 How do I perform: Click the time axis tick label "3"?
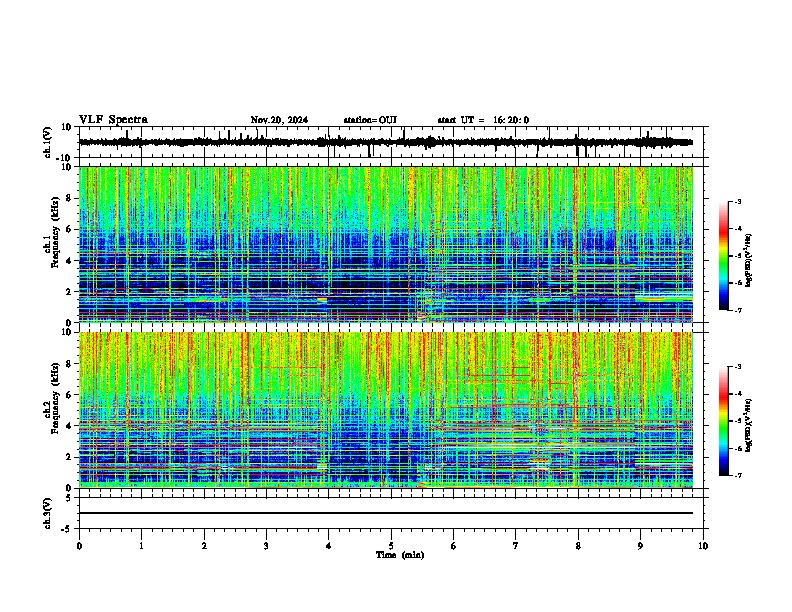click(266, 546)
